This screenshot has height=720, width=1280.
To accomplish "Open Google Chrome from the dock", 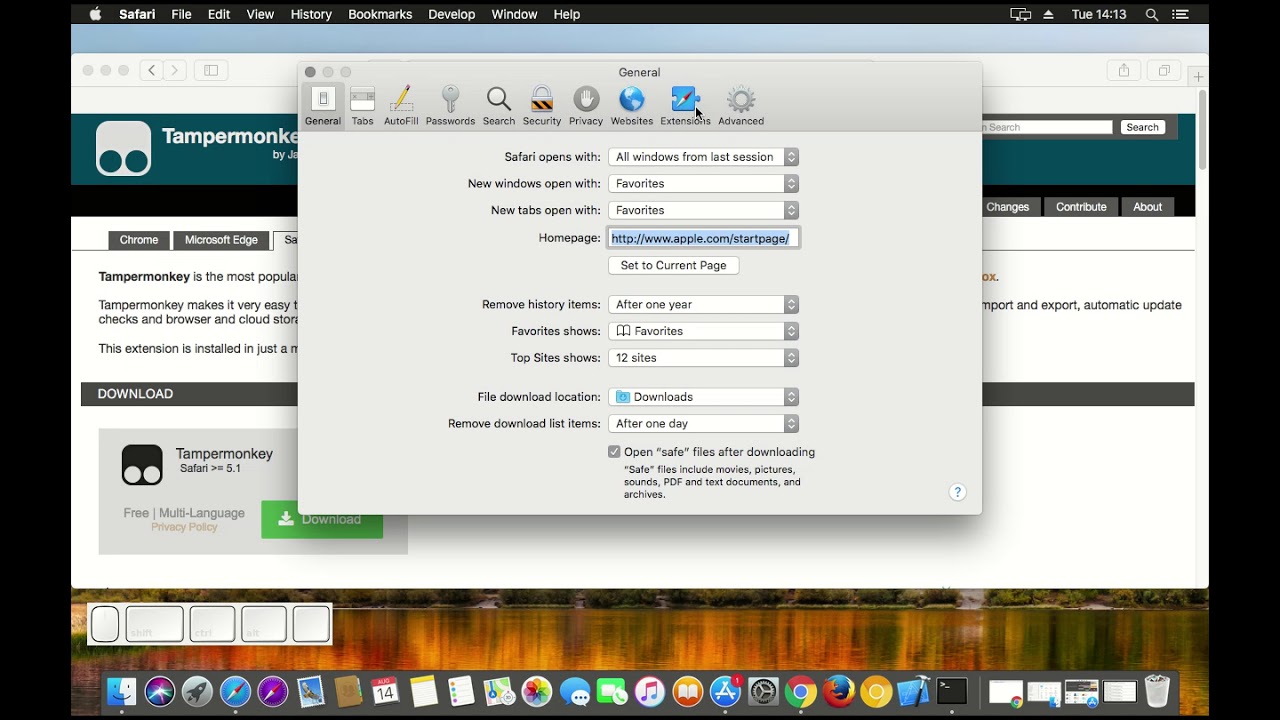I will [801, 691].
